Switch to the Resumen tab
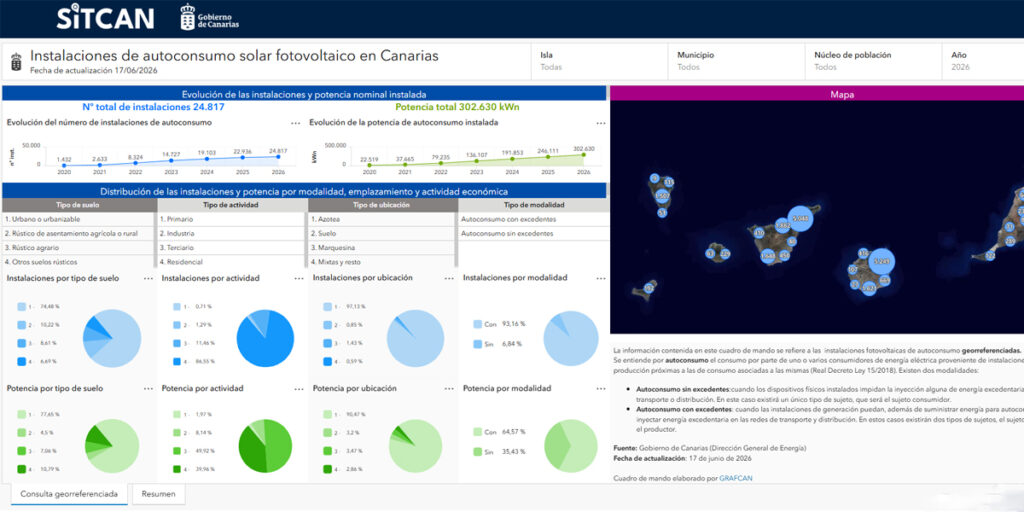 tap(159, 494)
